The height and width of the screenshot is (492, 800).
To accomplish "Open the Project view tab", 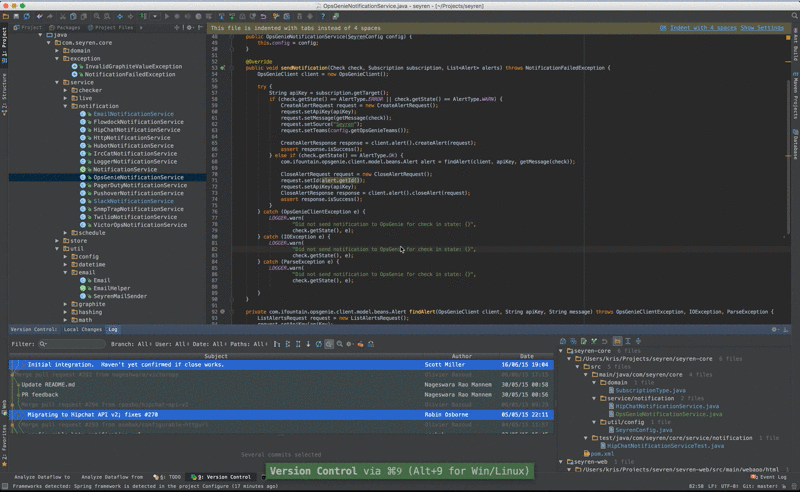I will (x=28, y=28).
